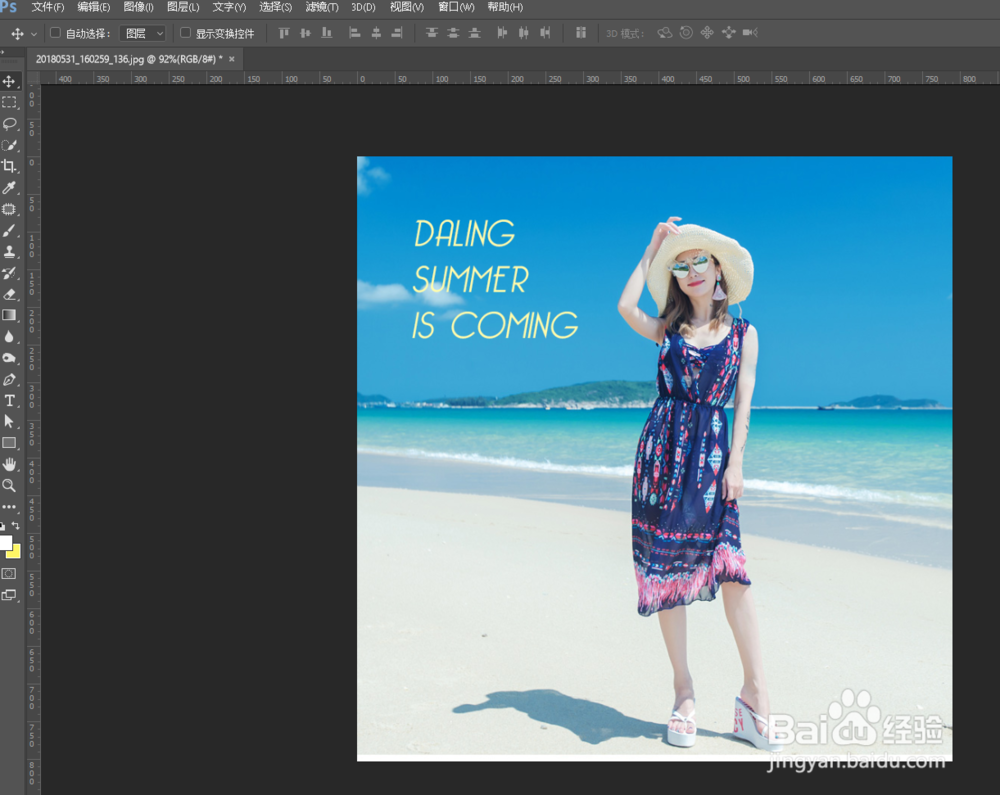Distribute bottom edges of layers

474,33
